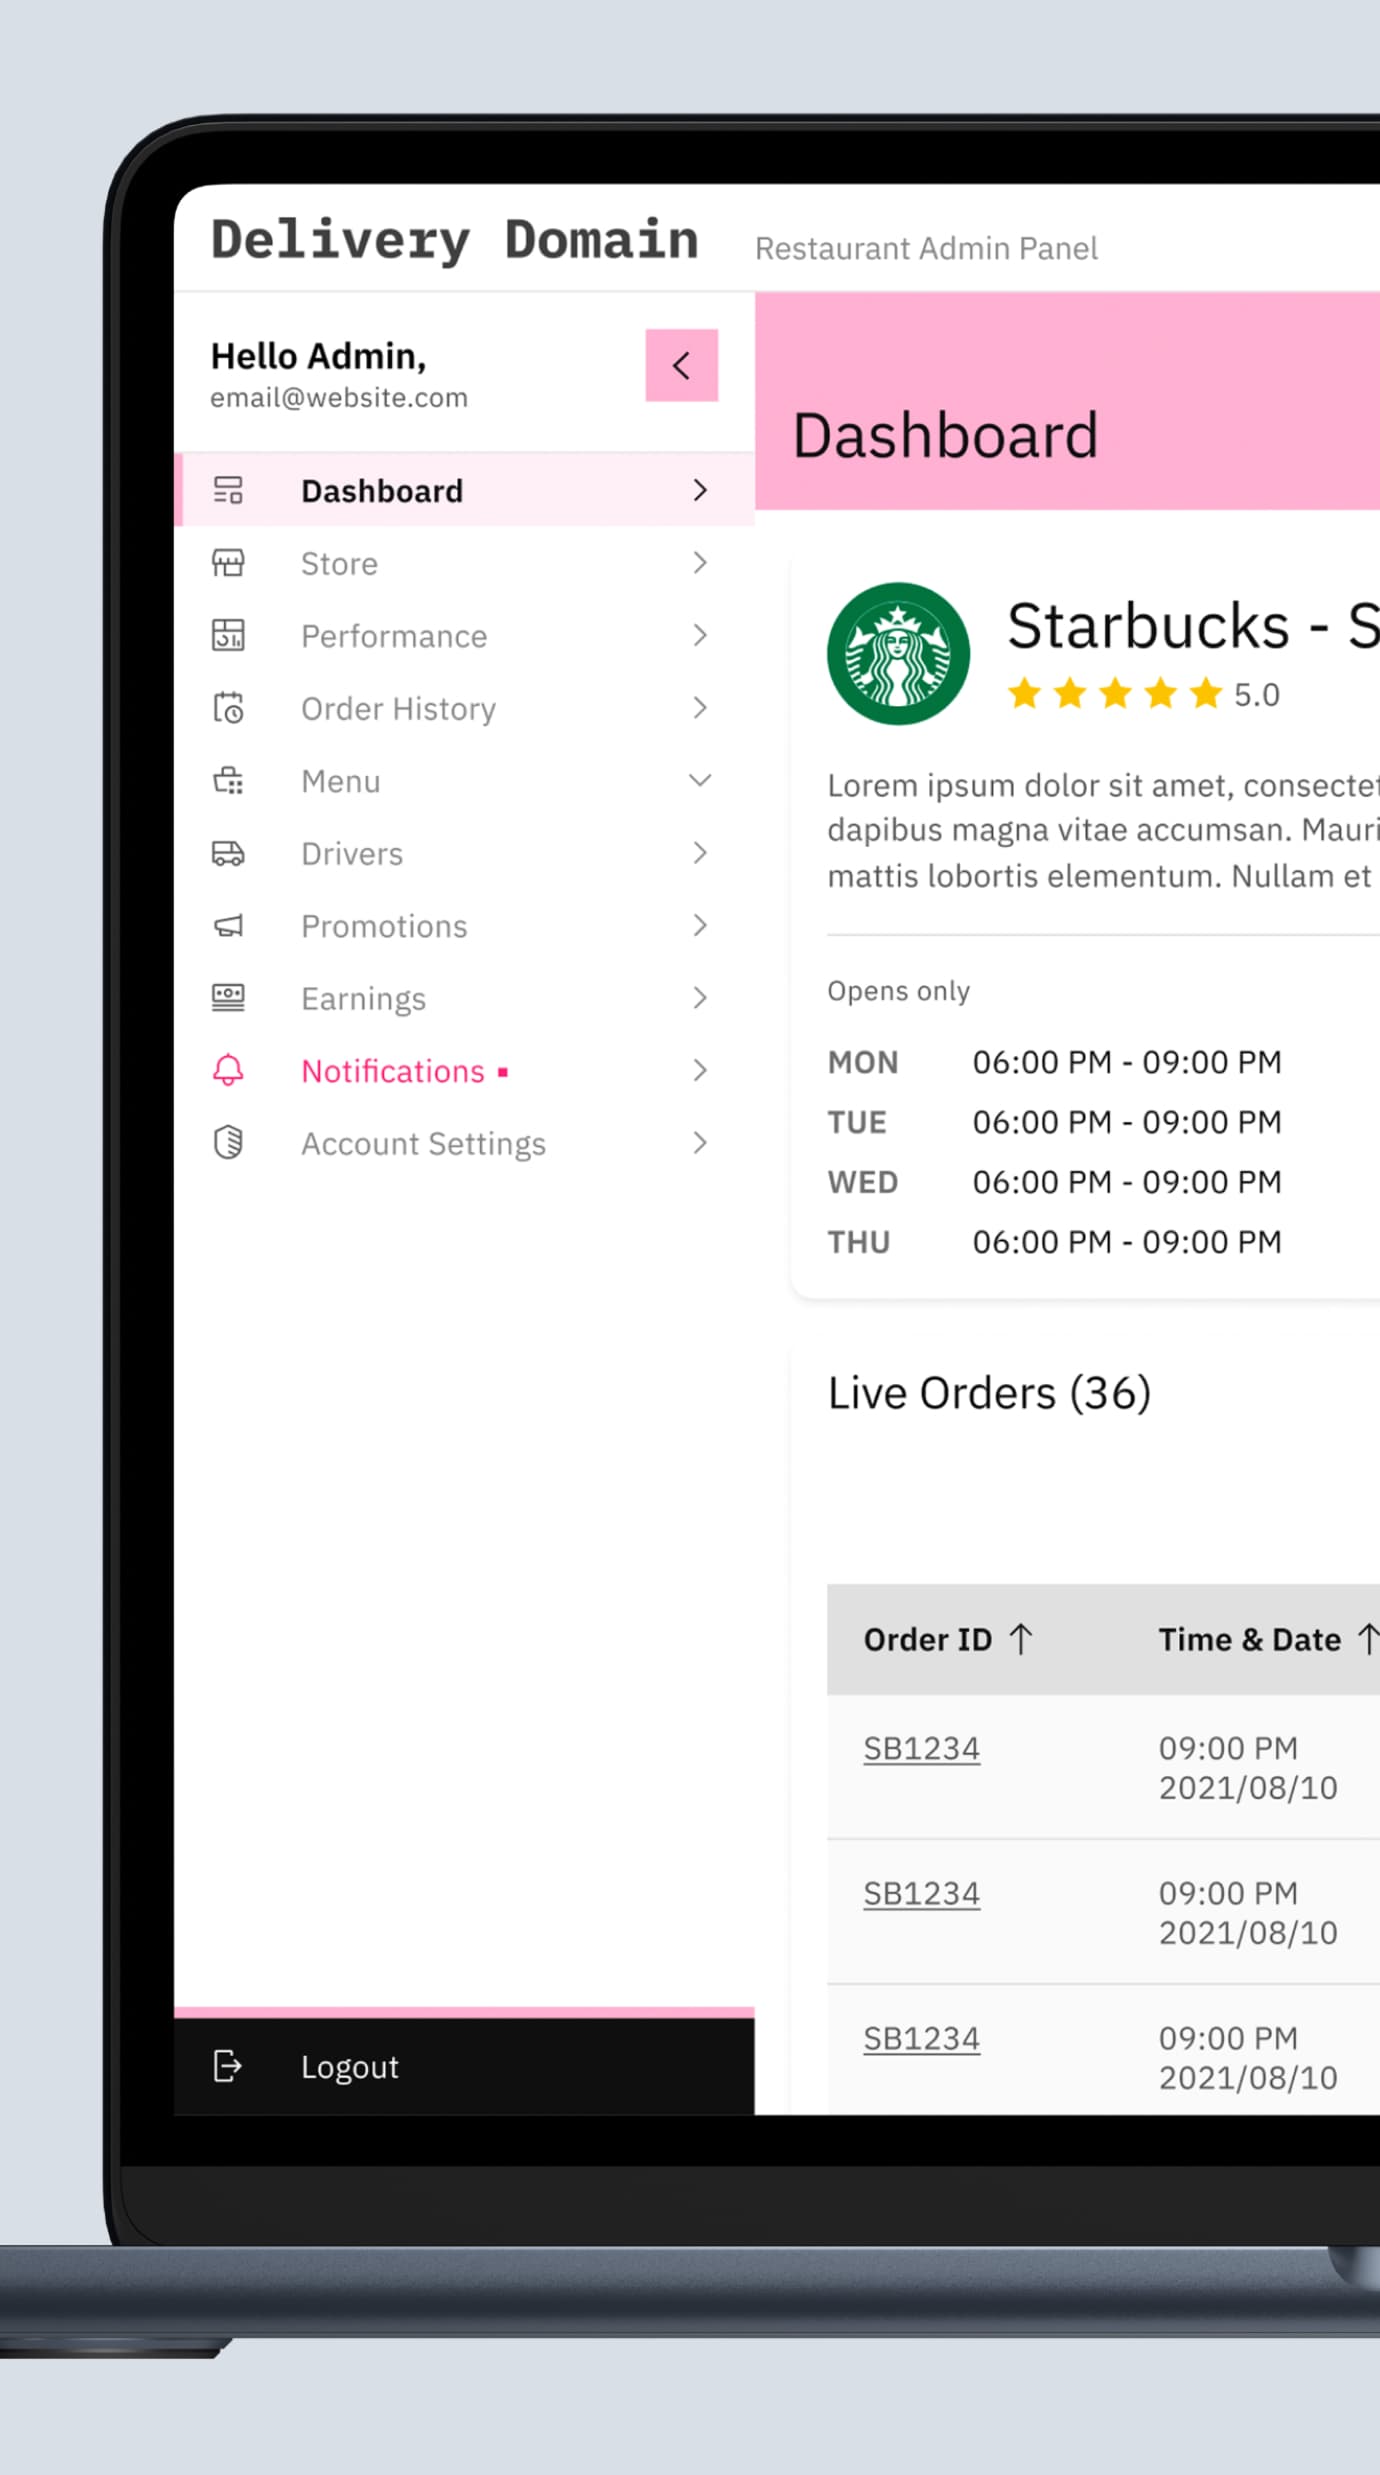The image size is (1380, 2475).
Task: Click the Live Orders (36) heading
Action: 989,1393
